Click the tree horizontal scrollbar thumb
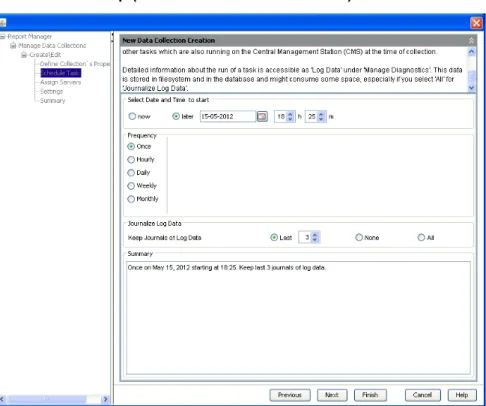Viewport: 486px width, 406px height. [x=47, y=399]
